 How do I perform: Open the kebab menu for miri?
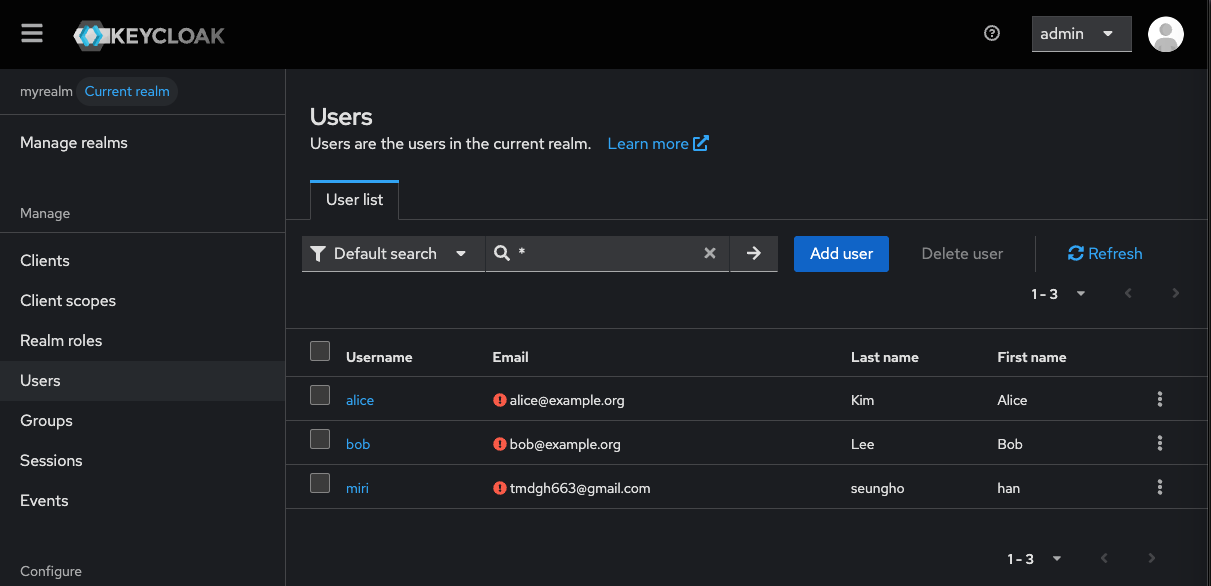pyautogui.click(x=1160, y=488)
